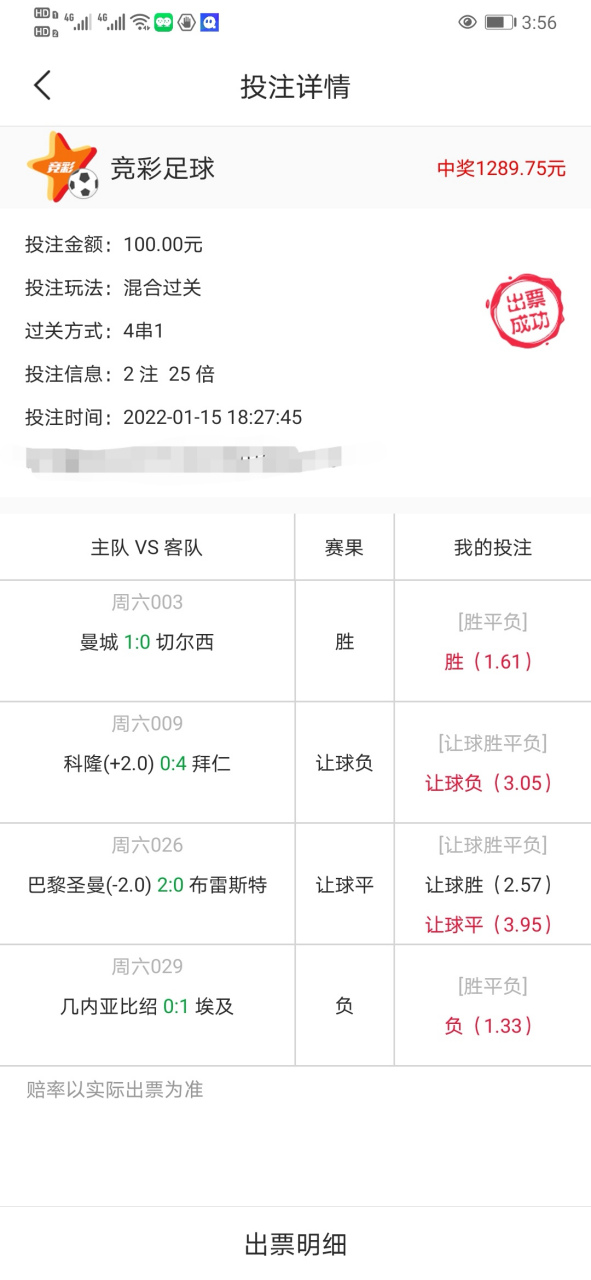591x1280 pixels.
Task: Tap the 竞彩足球 star soccer logo
Action: pyautogui.click(x=60, y=167)
